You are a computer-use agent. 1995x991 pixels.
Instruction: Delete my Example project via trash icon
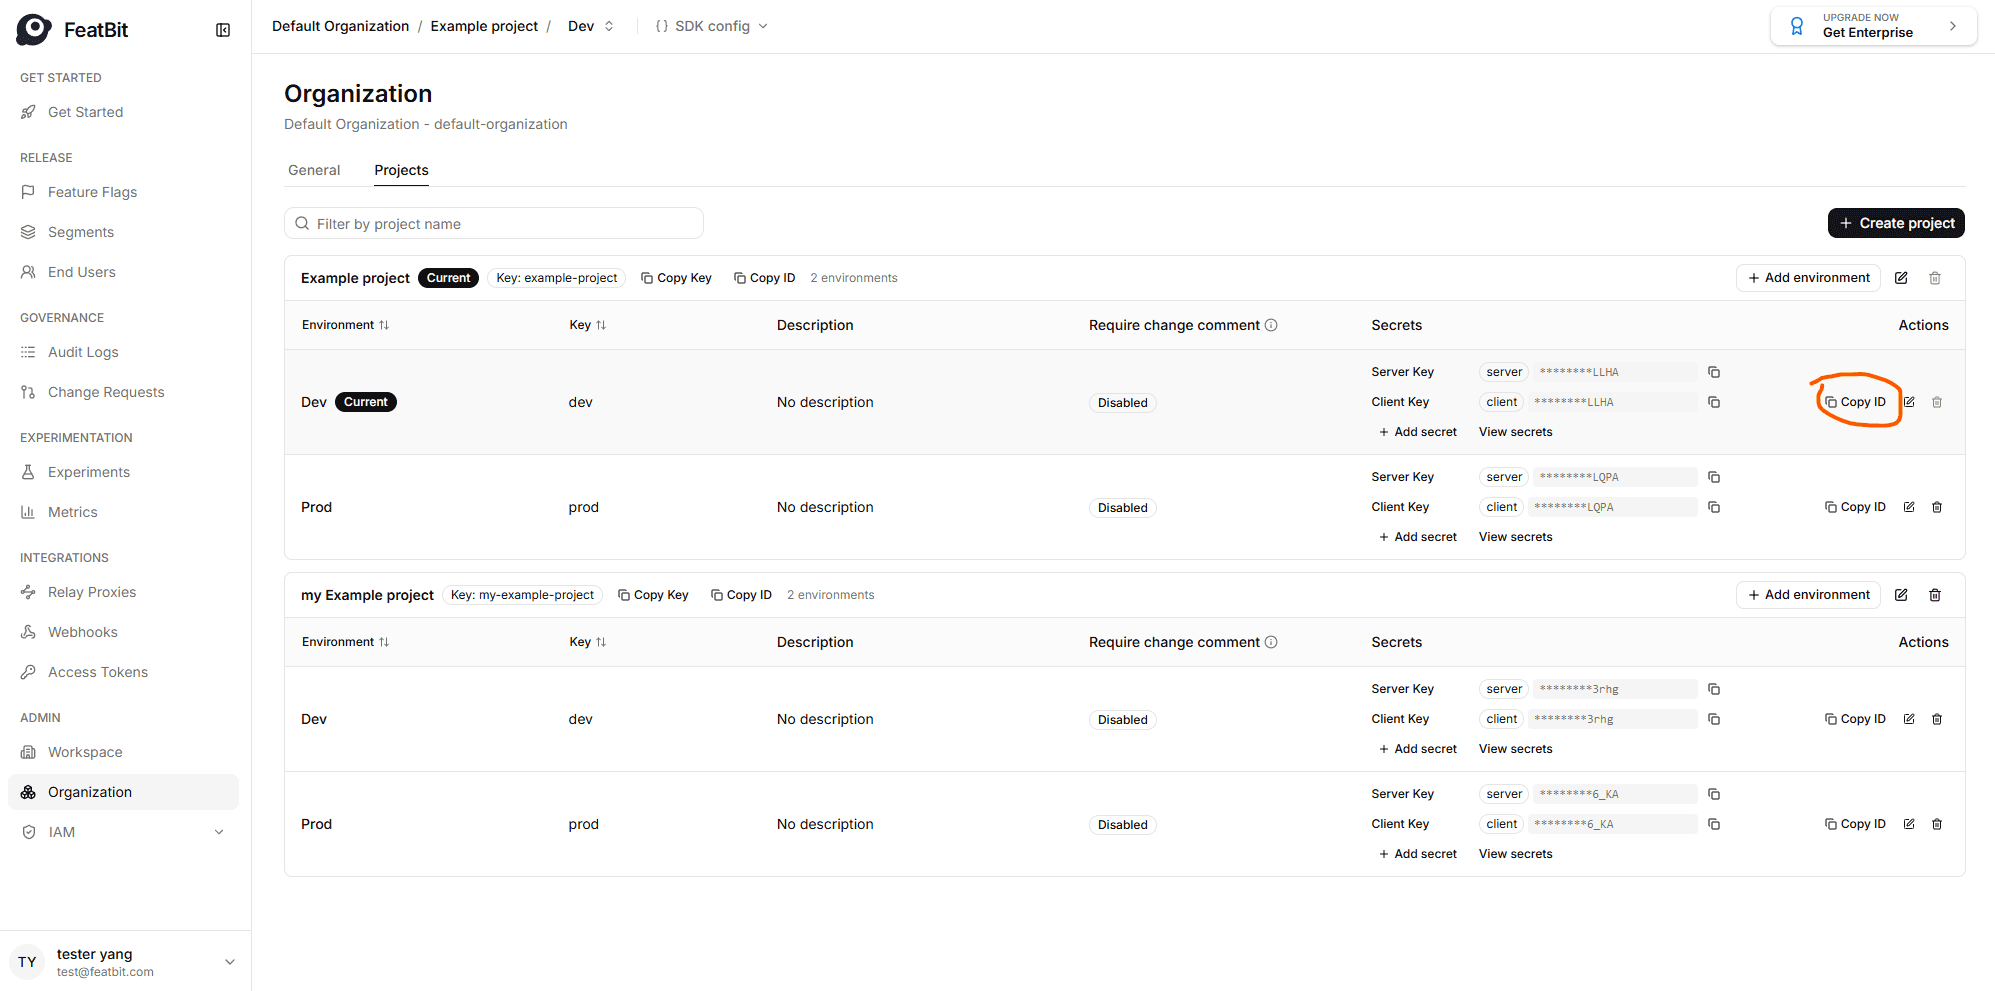coord(1935,595)
